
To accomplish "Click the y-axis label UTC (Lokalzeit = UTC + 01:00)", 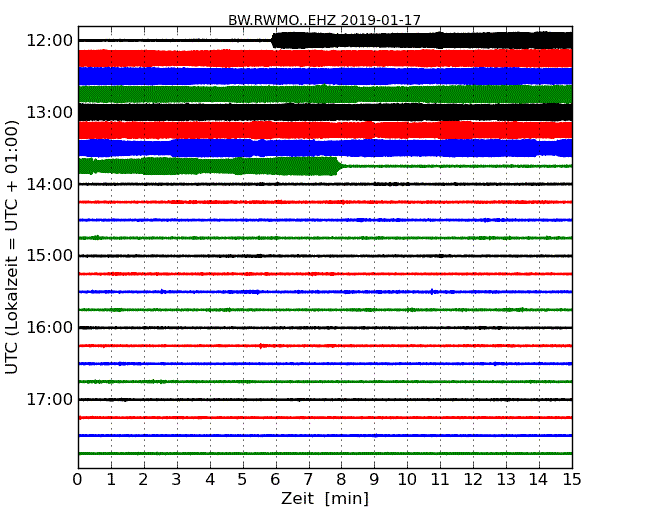I will coord(12,247).
